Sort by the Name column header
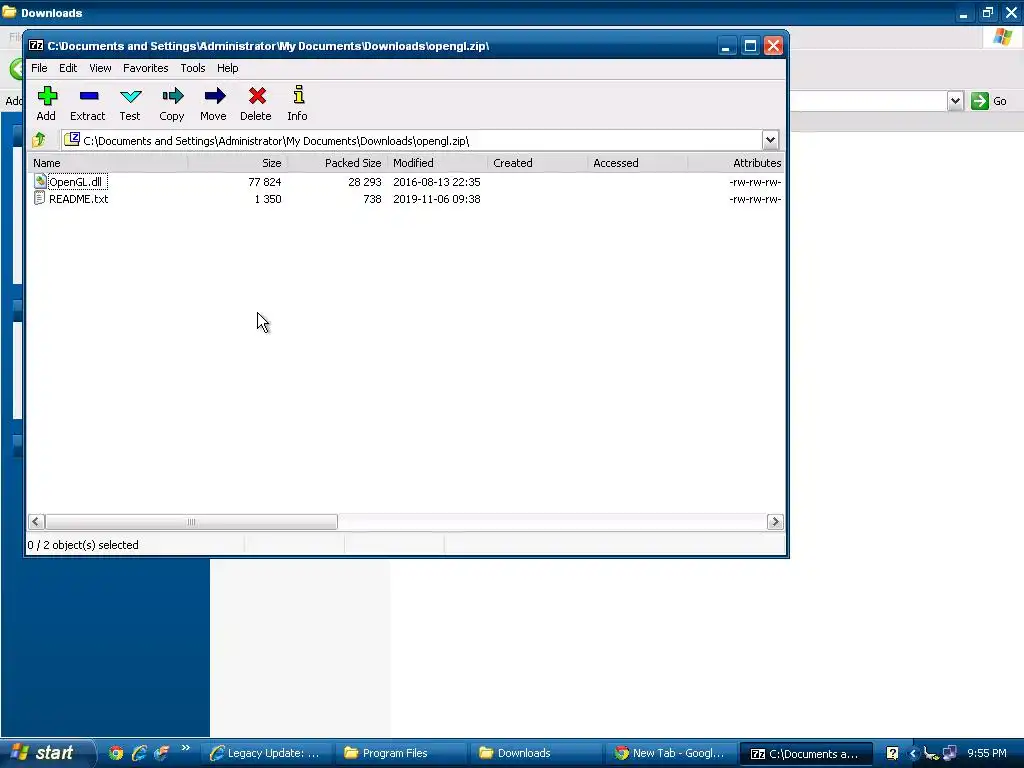1024x768 pixels. [108, 163]
